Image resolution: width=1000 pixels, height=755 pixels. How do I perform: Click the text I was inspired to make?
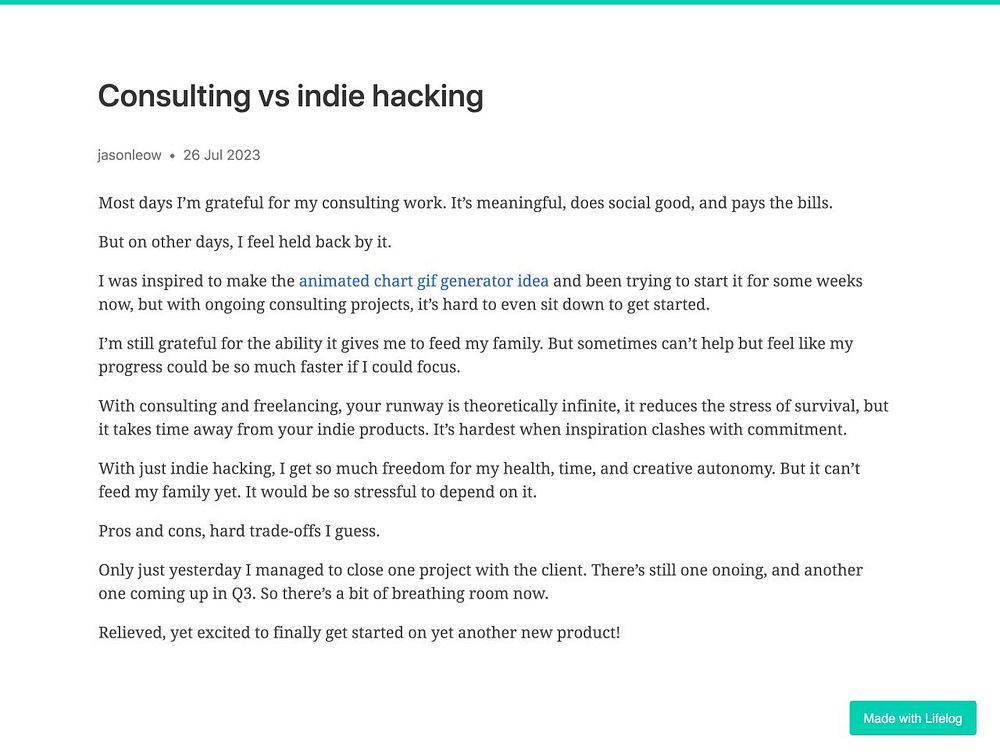(196, 281)
